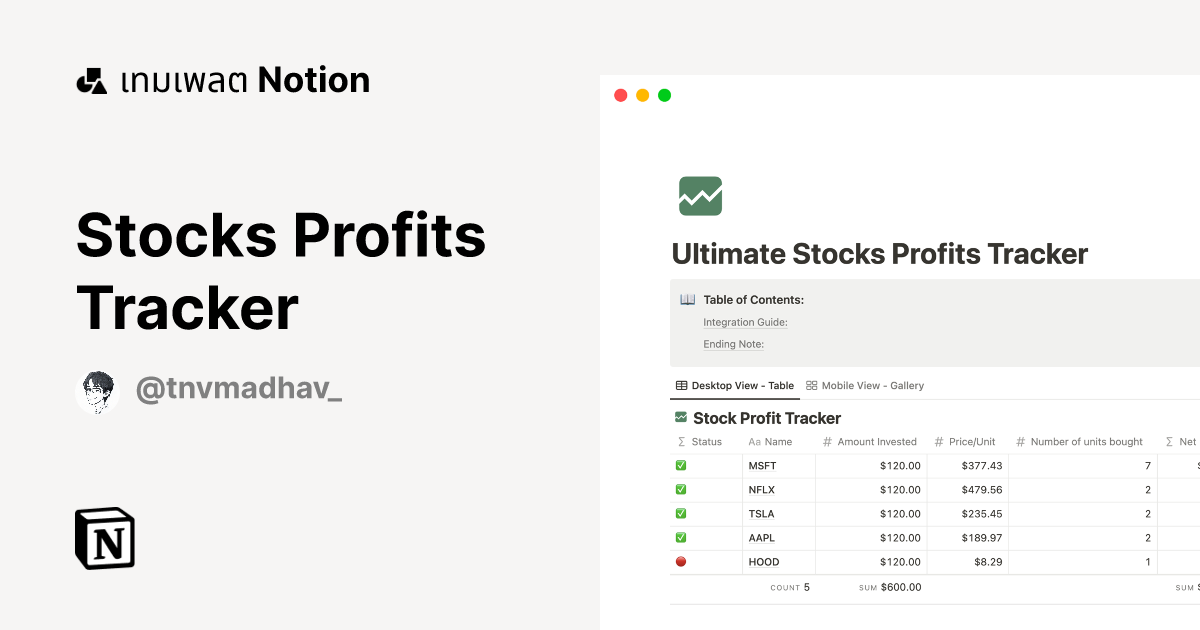Open the Amount Invested column header menu

876,442
